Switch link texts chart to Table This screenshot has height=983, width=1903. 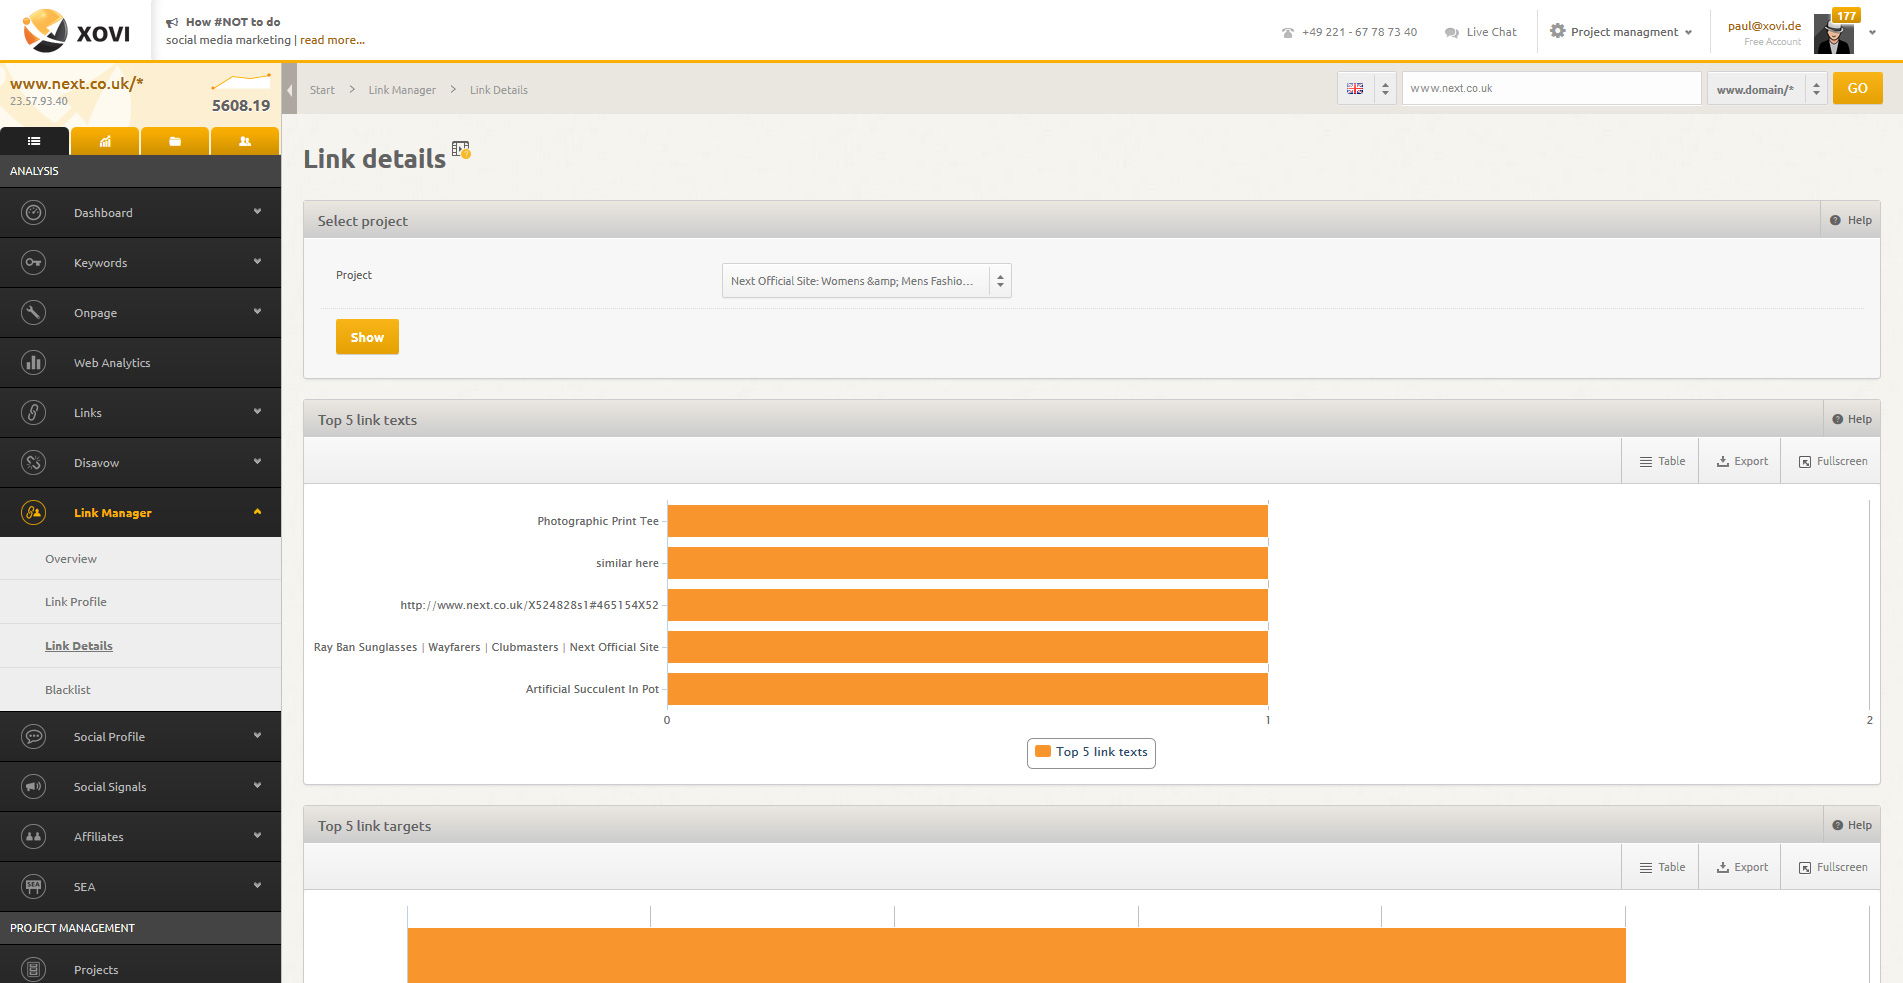click(x=1662, y=461)
